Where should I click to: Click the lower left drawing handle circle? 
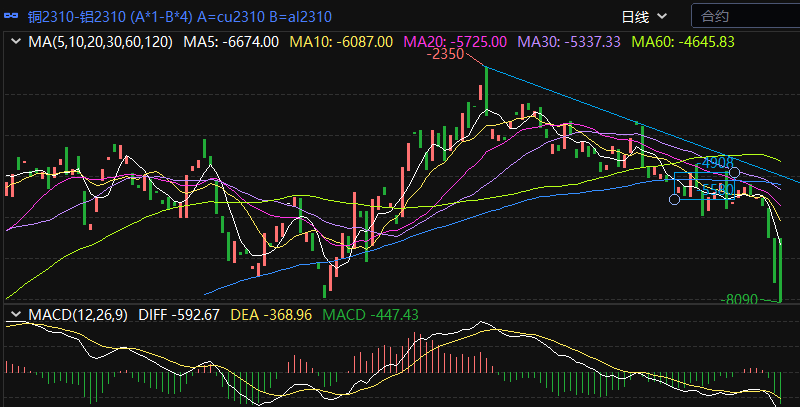pos(674,199)
